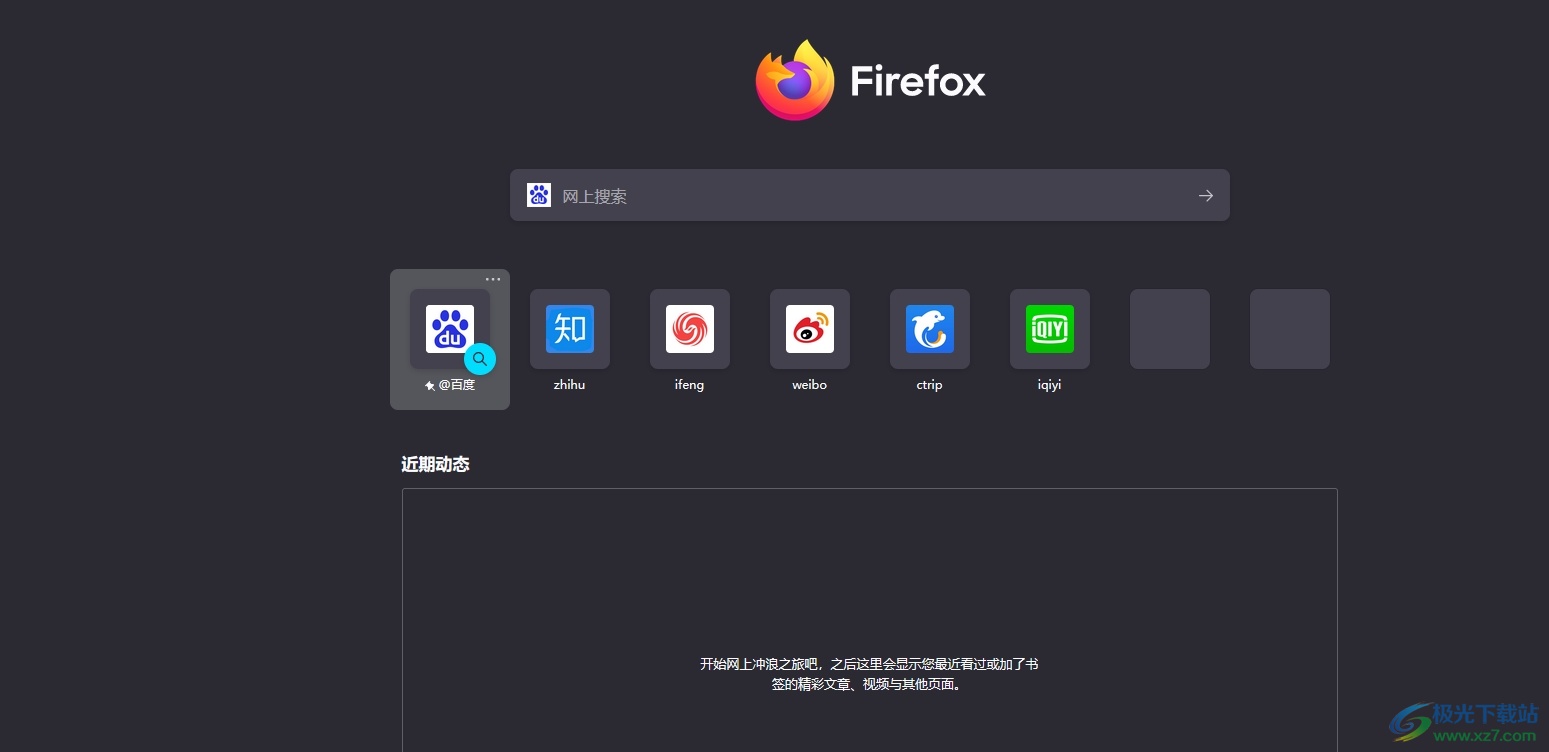Open the ctrip shortcut tile

[930, 329]
